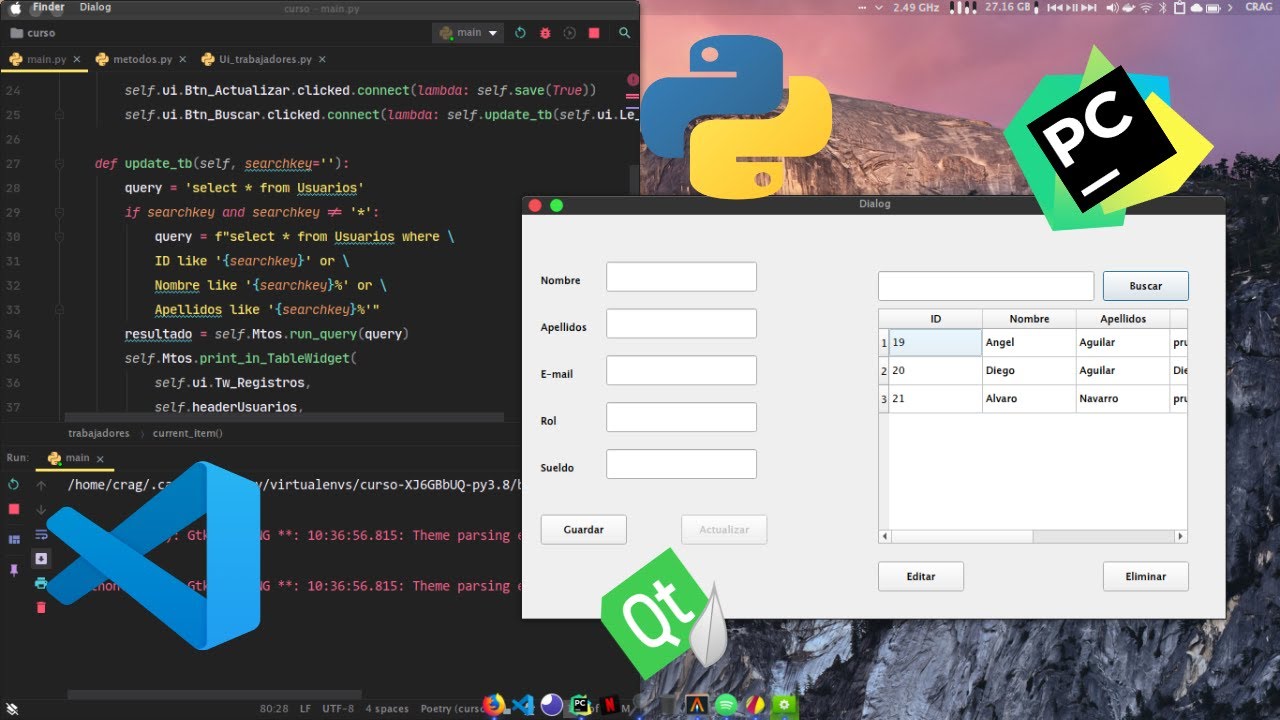
Task: Click the E-mail input field in Dialog
Action: point(681,370)
